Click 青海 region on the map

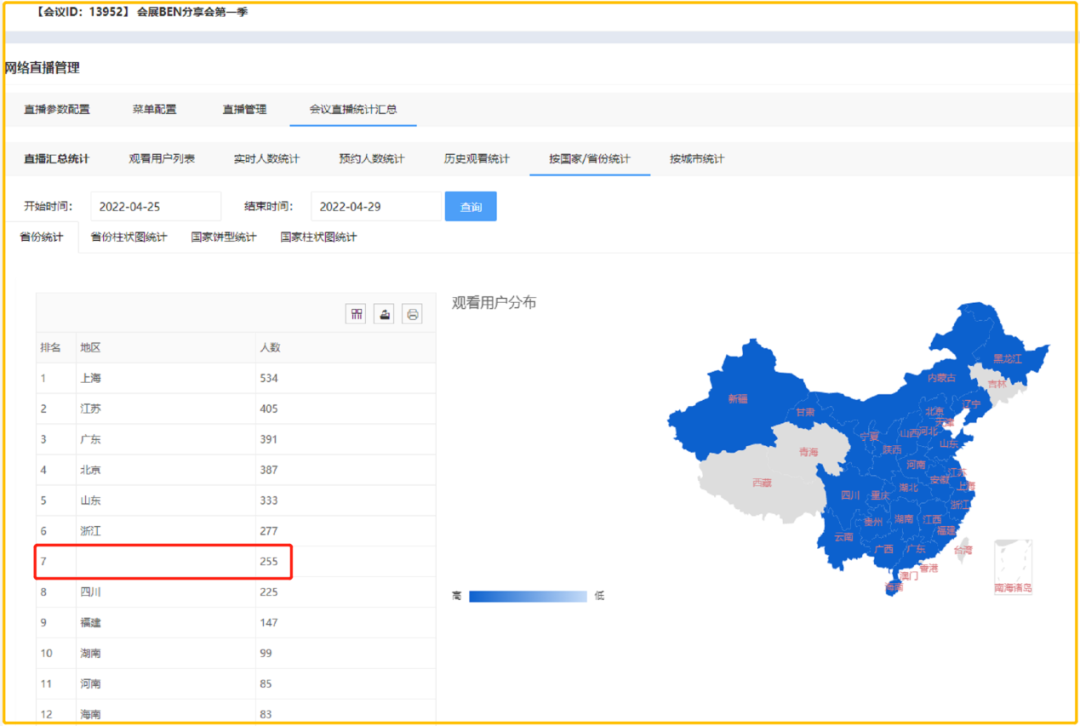(809, 452)
